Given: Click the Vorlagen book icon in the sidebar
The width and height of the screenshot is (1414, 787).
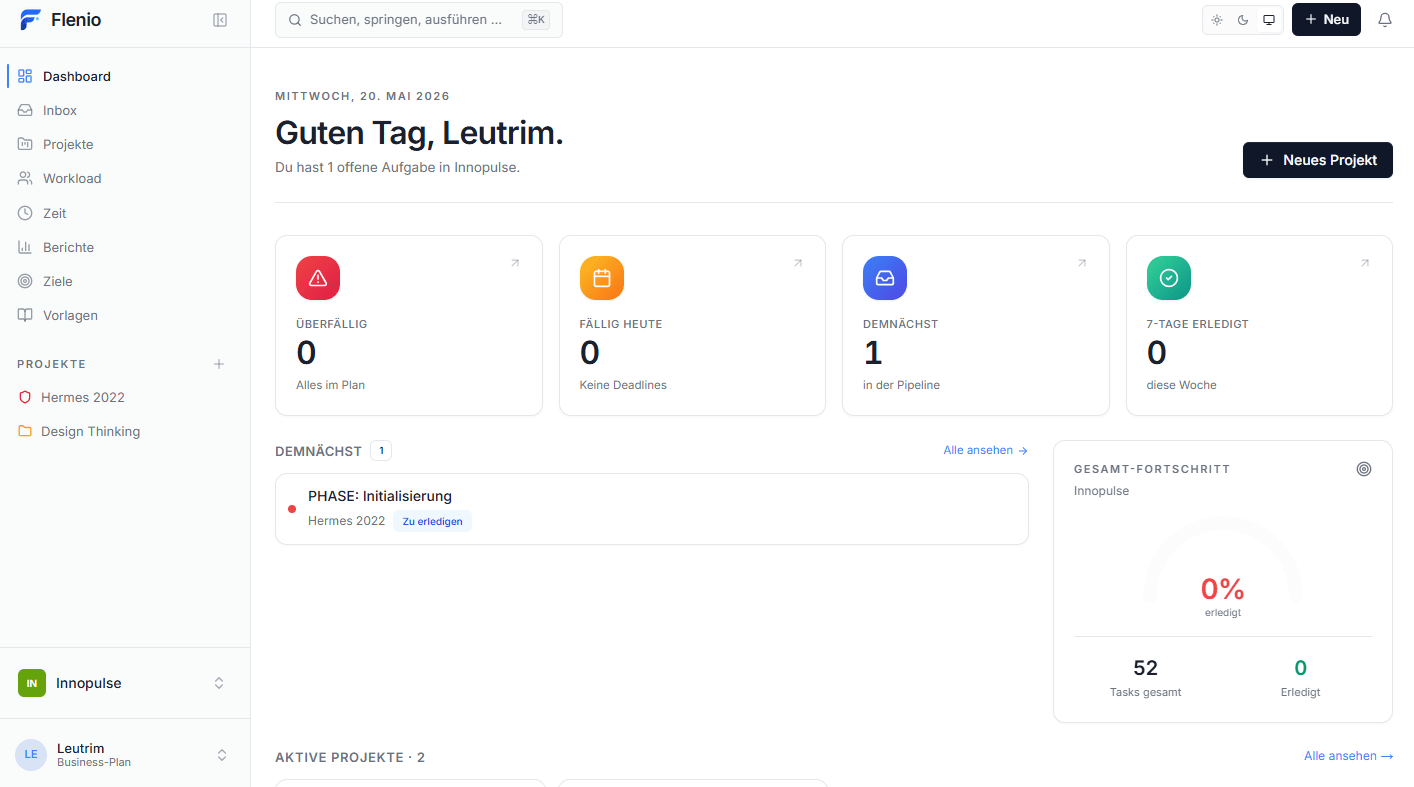Looking at the screenshot, I should (x=25, y=315).
